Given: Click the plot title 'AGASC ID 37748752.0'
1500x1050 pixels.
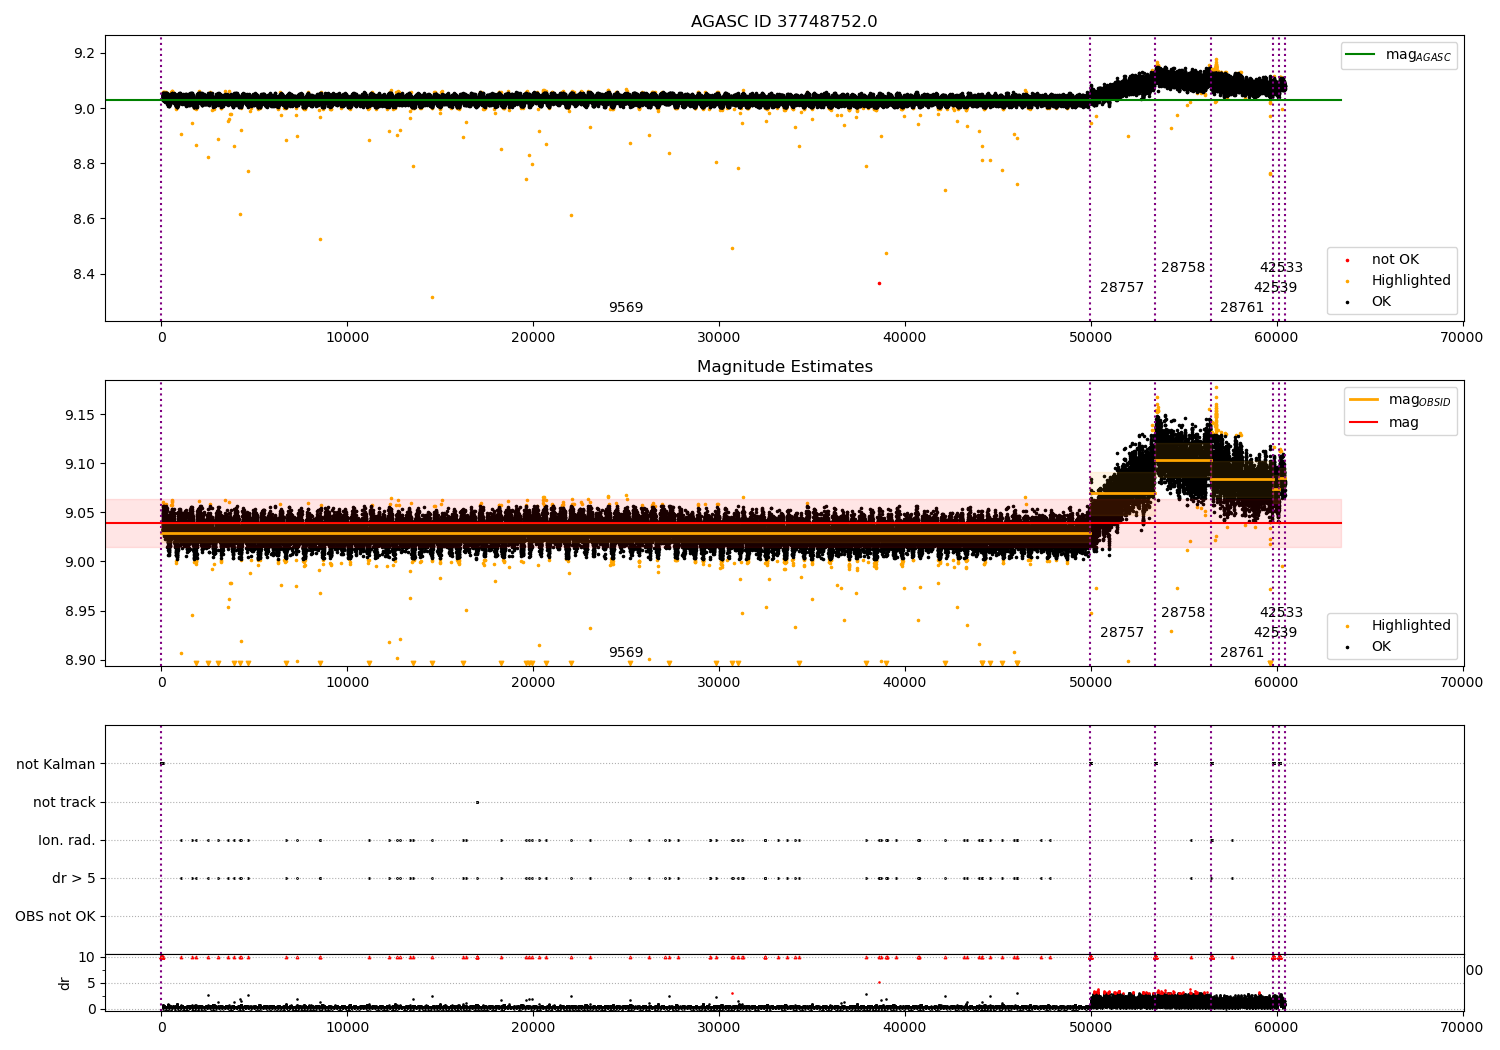Looking at the screenshot, I should [x=784, y=22].
